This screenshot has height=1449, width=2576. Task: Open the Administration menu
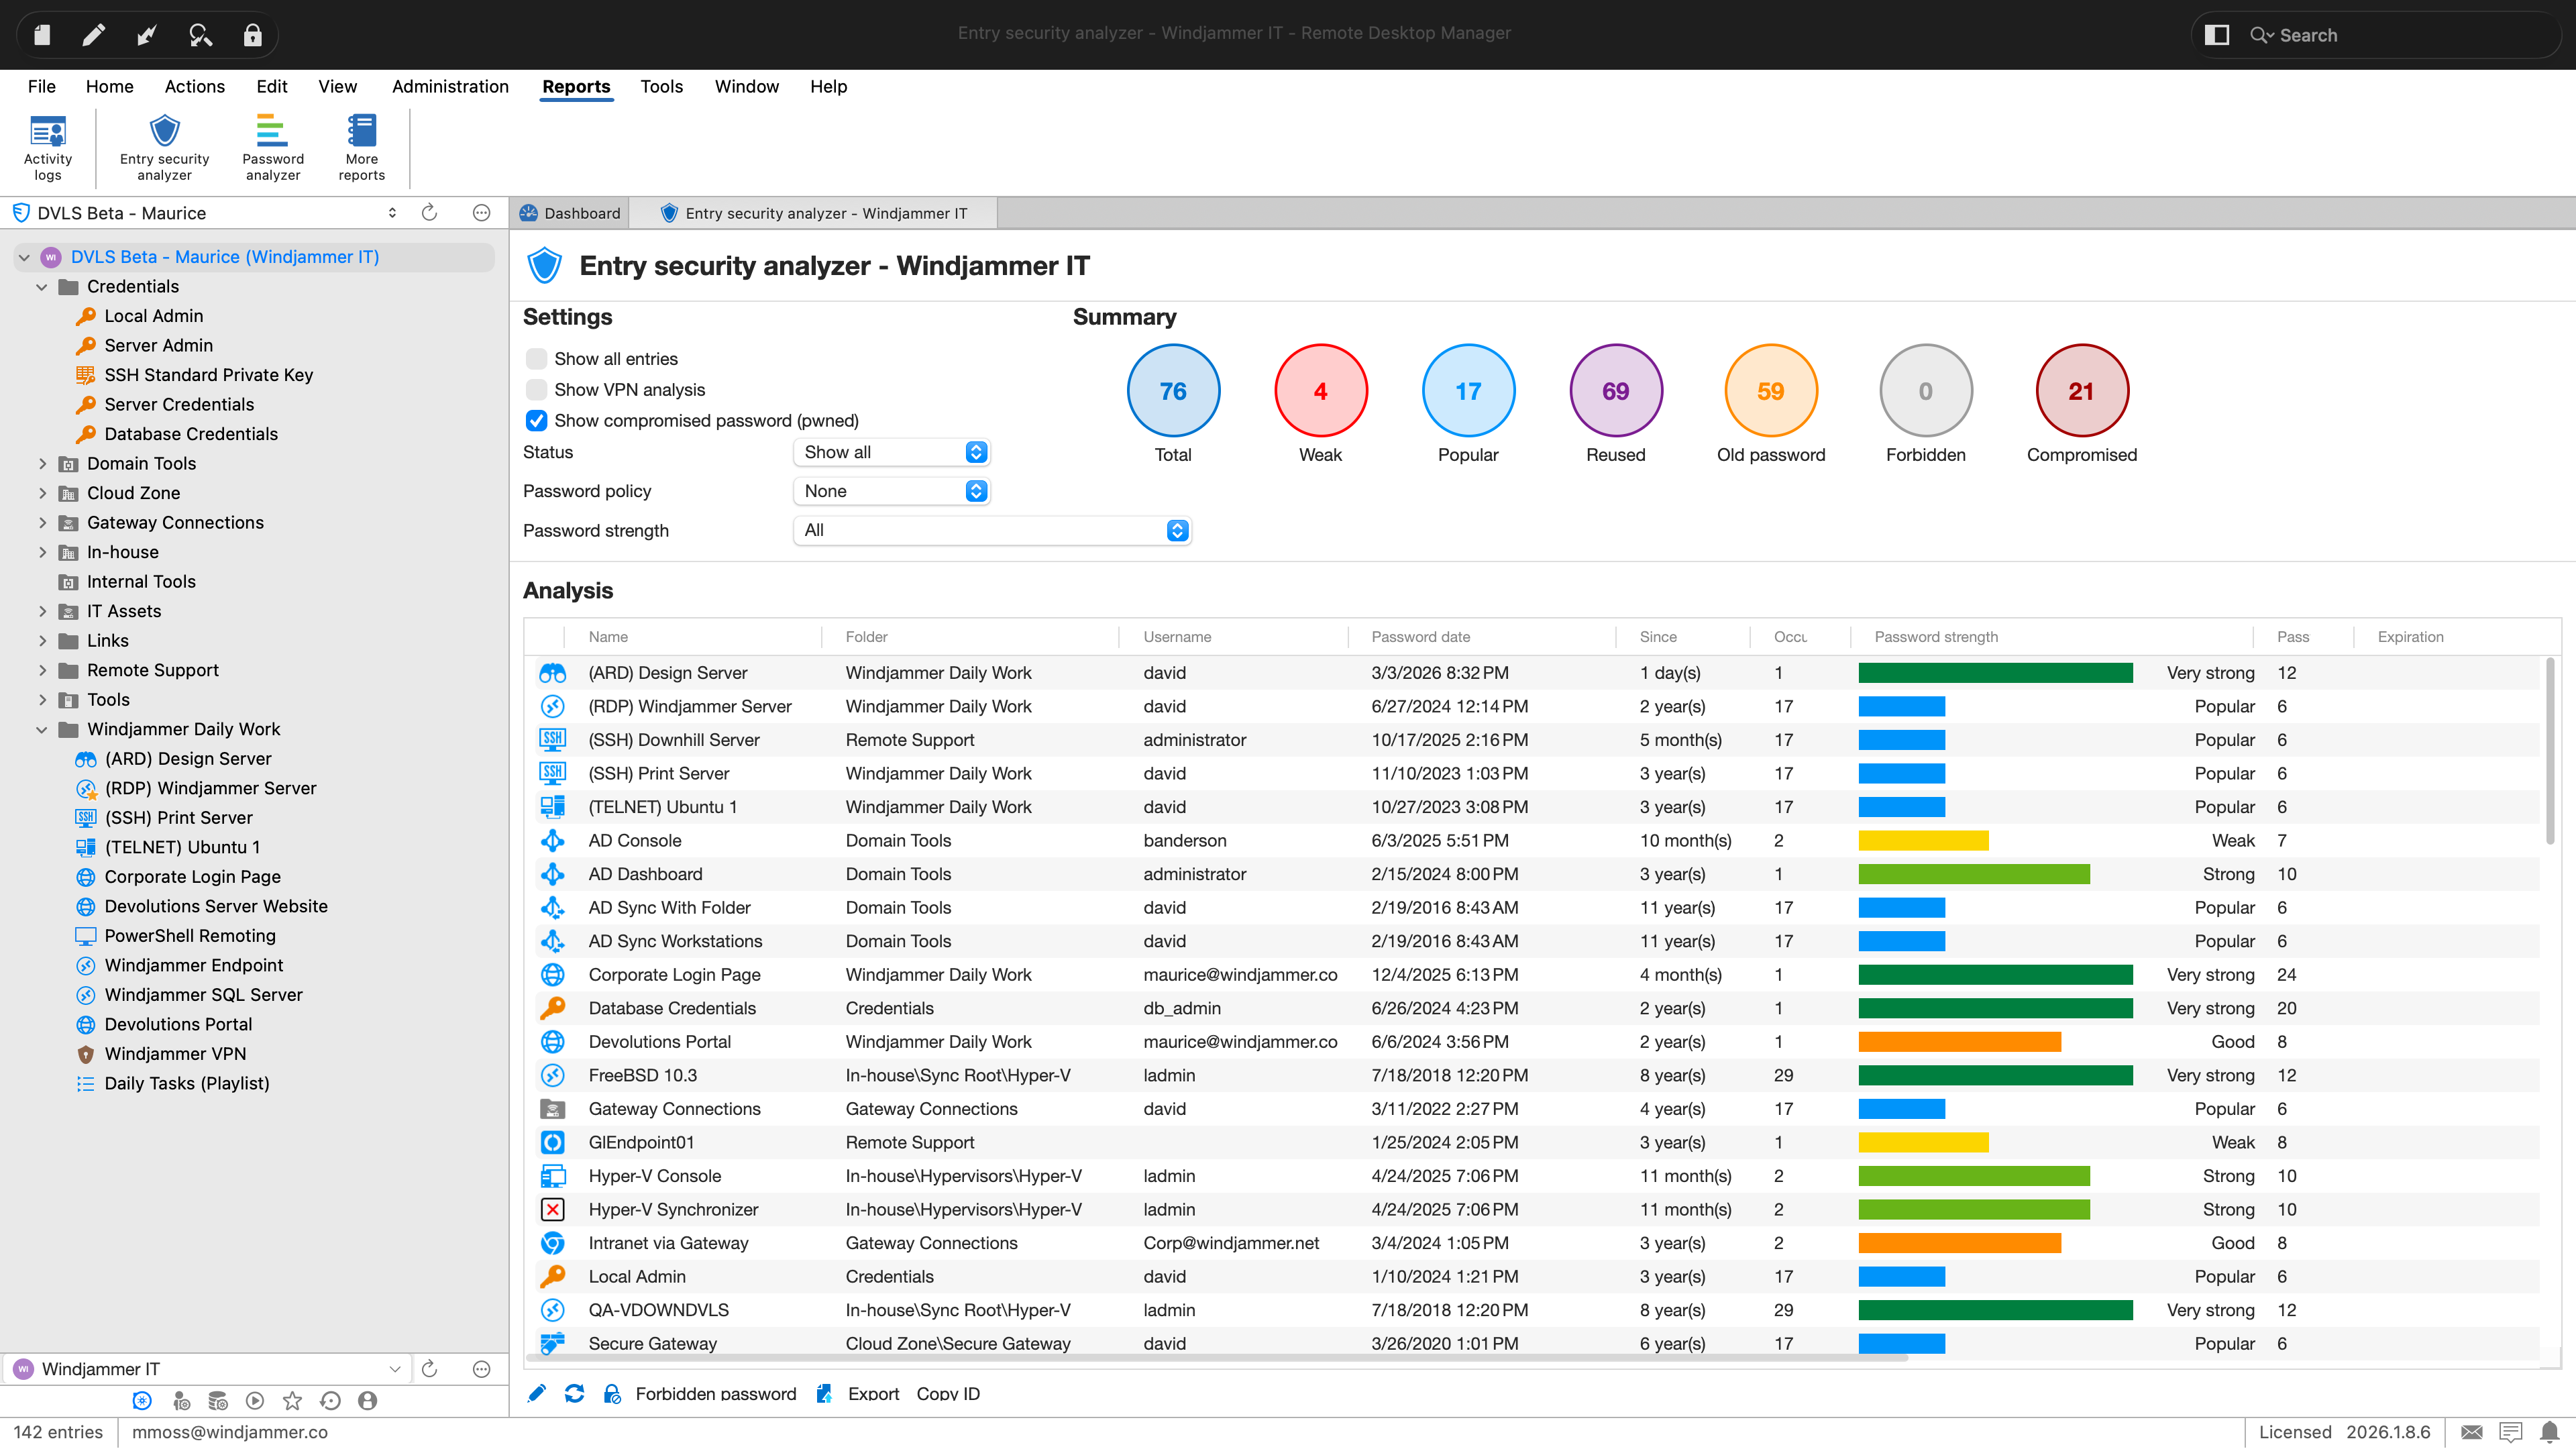tap(450, 86)
